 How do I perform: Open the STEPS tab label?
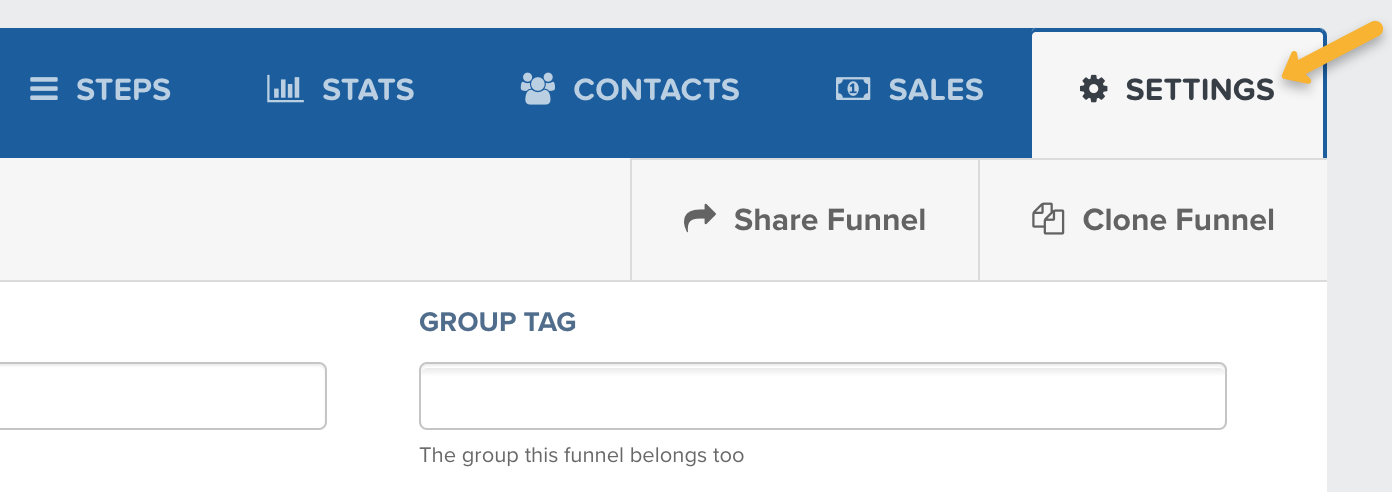[x=123, y=90]
